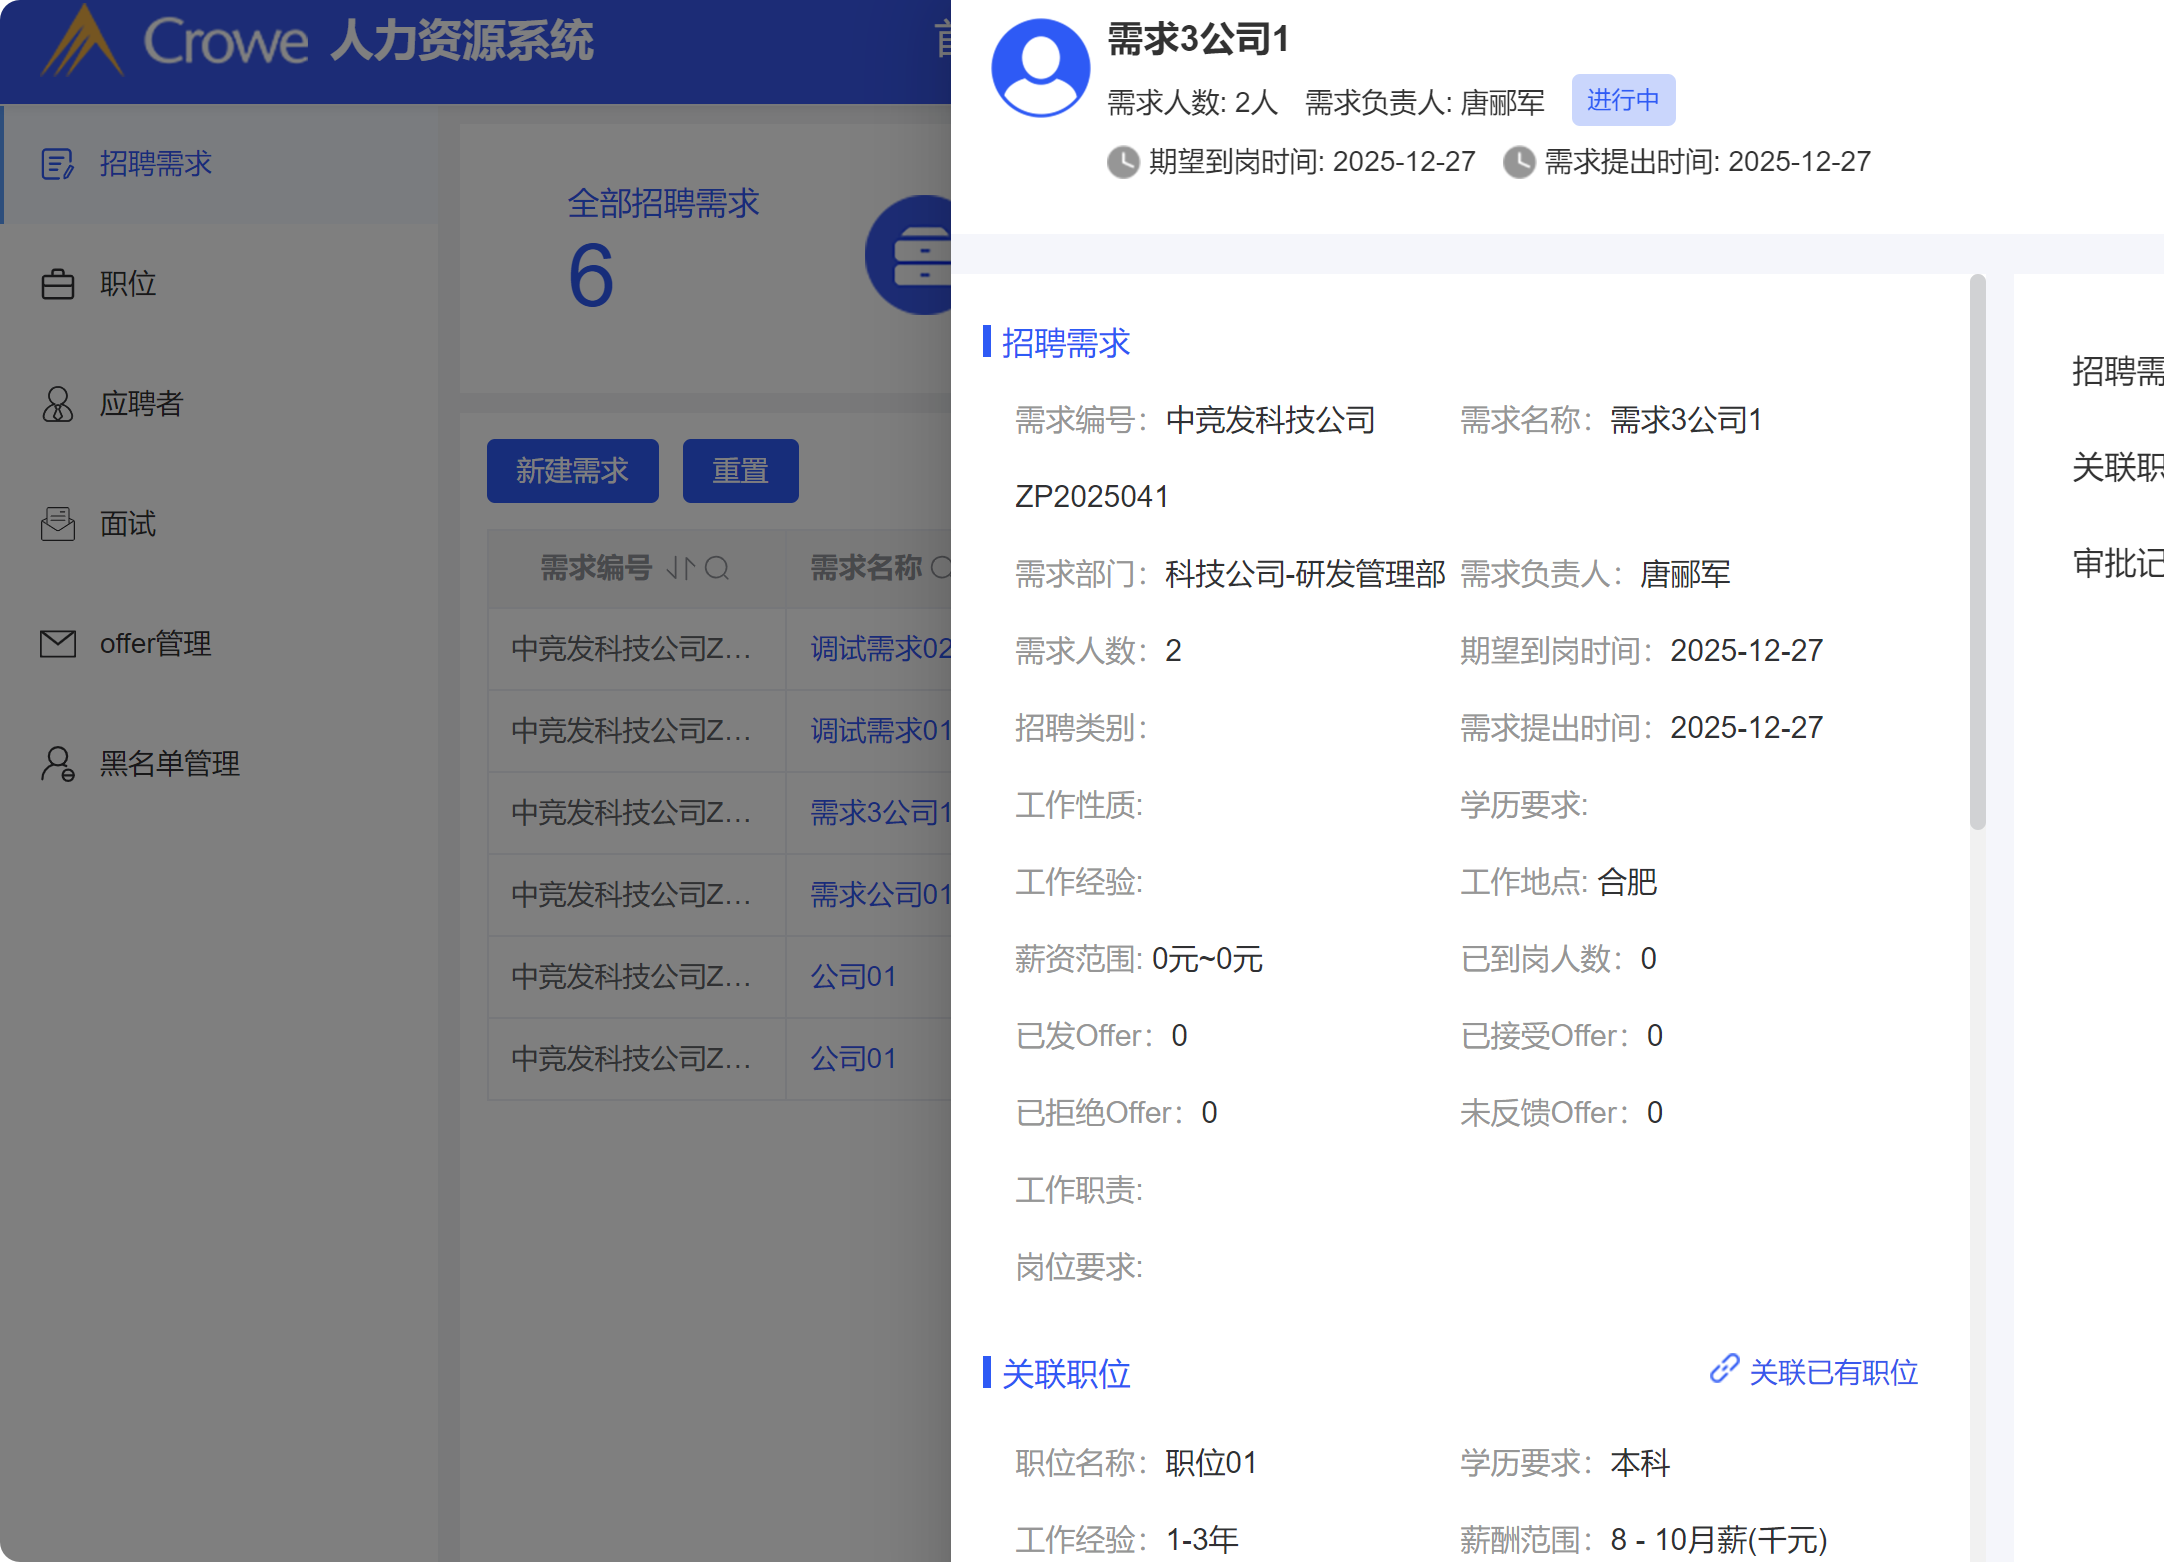Click the 面试 sidebar icon
The image size is (2164, 1562).
pyautogui.click(x=57, y=524)
